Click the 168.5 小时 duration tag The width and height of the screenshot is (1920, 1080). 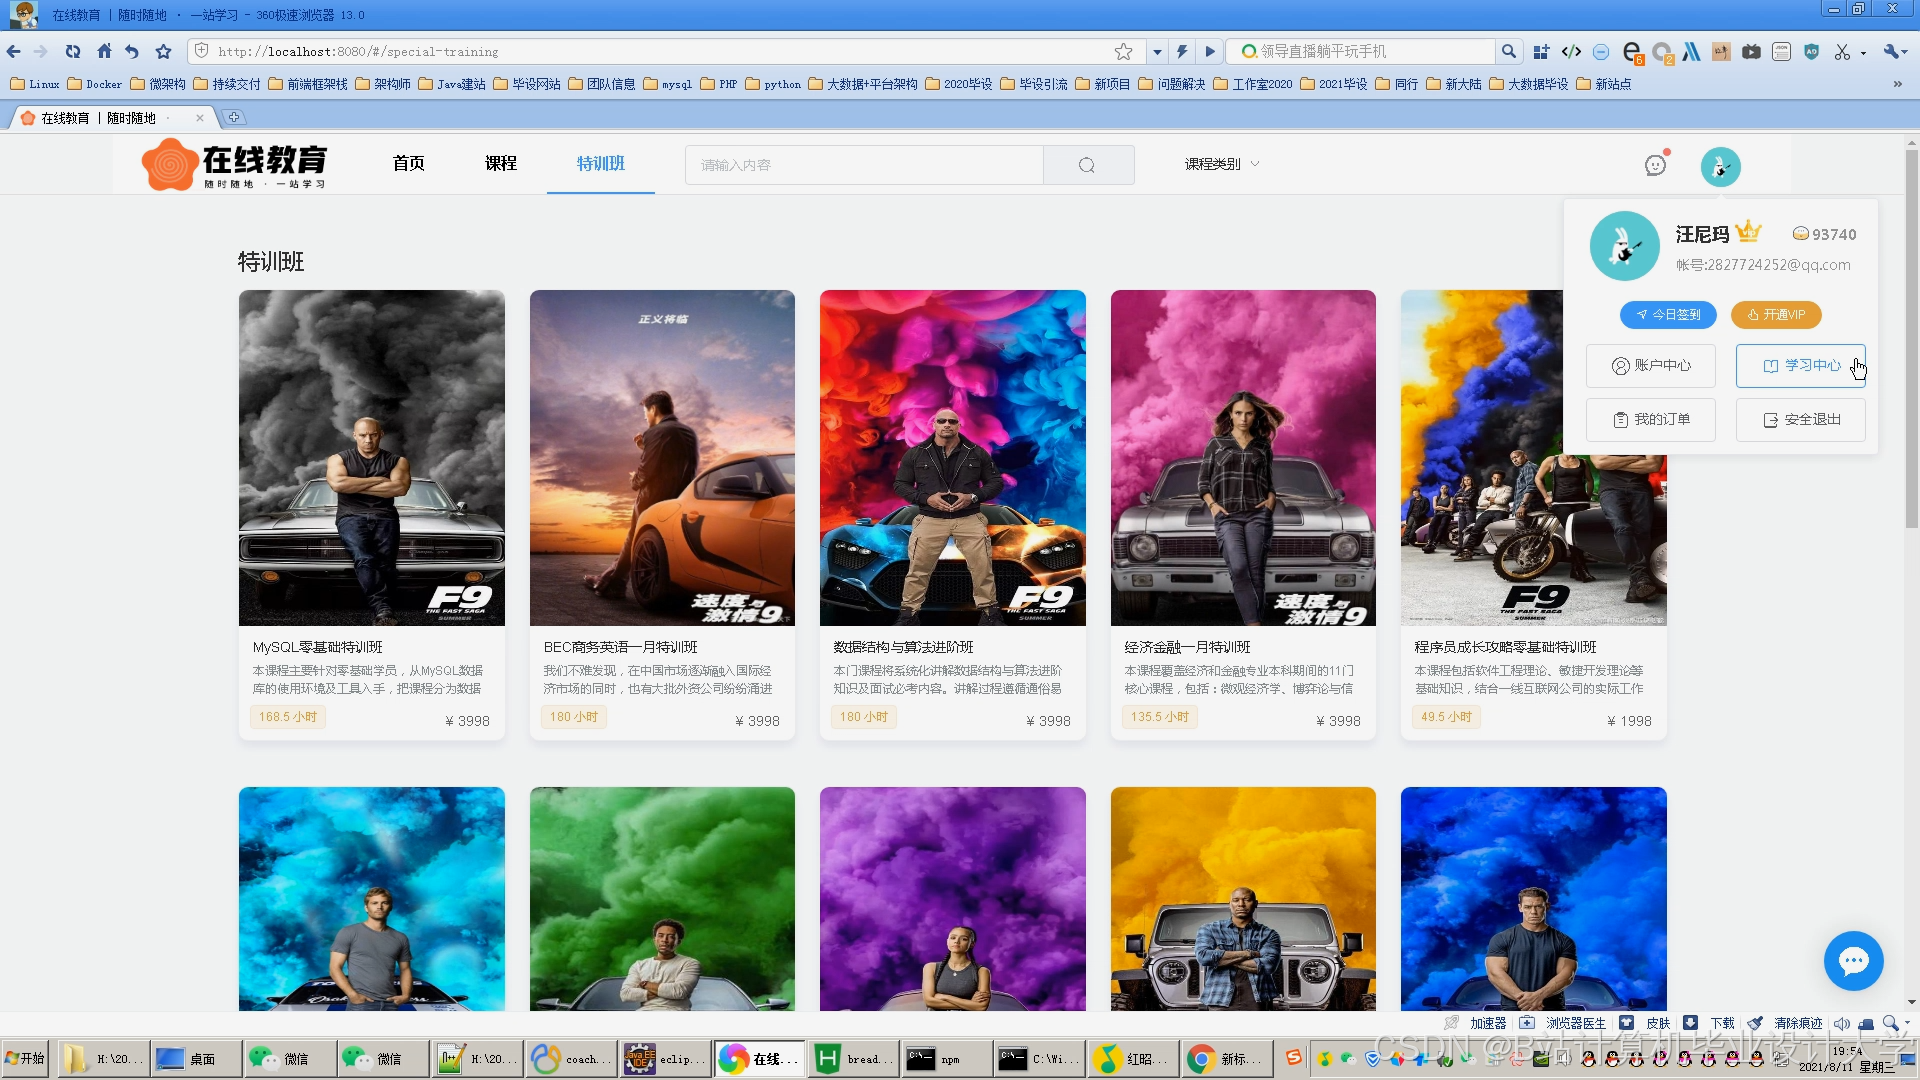pyautogui.click(x=288, y=717)
